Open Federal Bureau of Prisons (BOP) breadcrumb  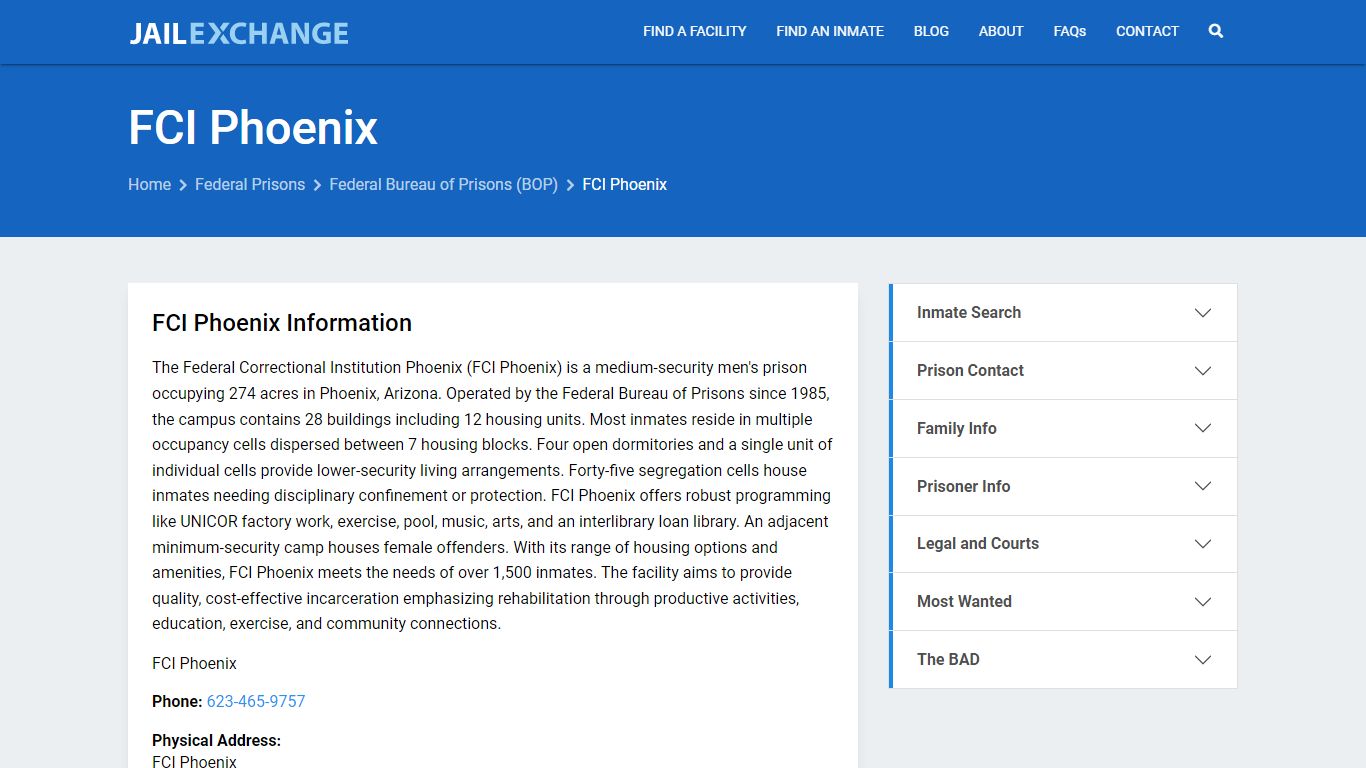[444, 184]
